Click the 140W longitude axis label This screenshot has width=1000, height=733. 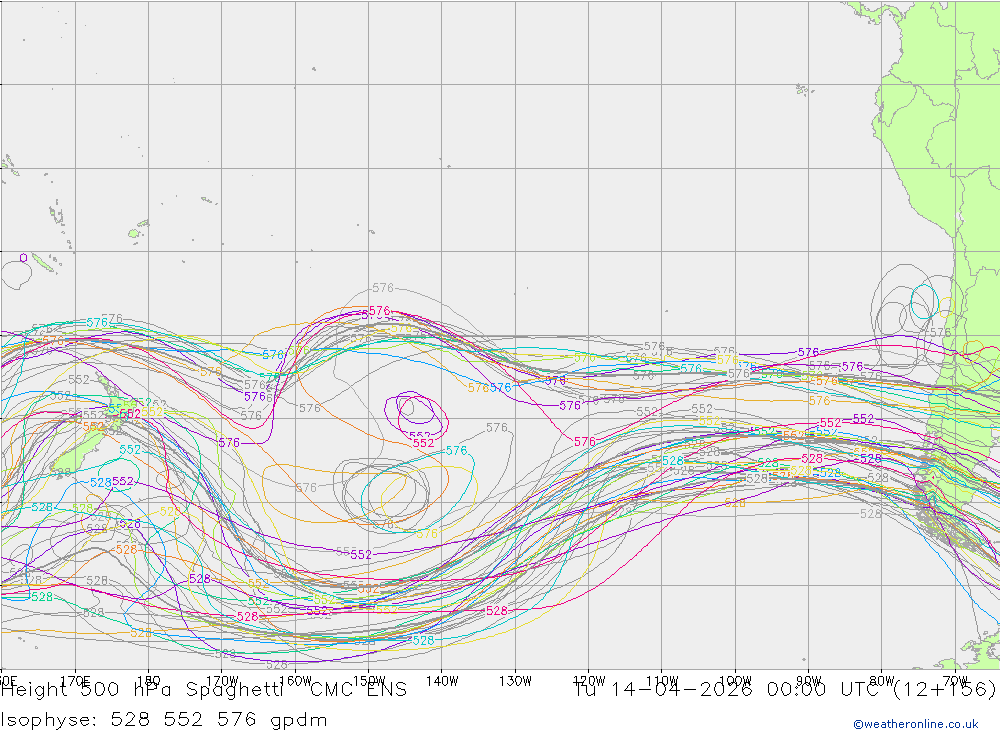click(x=442, y=681)
